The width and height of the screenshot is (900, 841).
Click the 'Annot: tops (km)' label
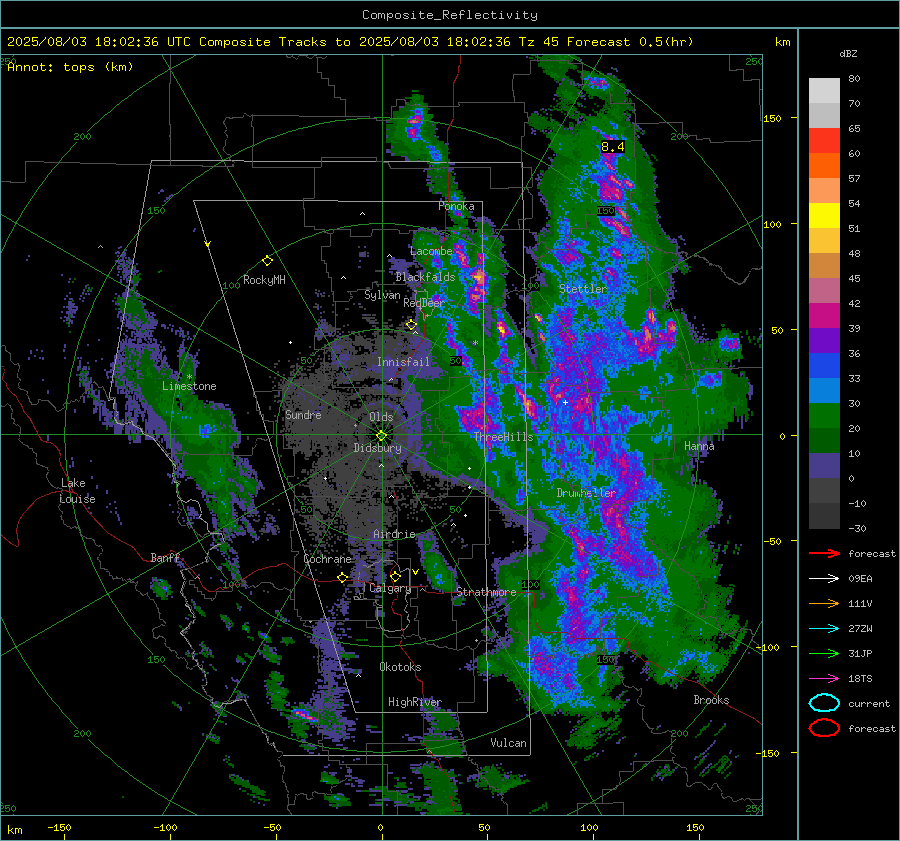click(70, 67)
